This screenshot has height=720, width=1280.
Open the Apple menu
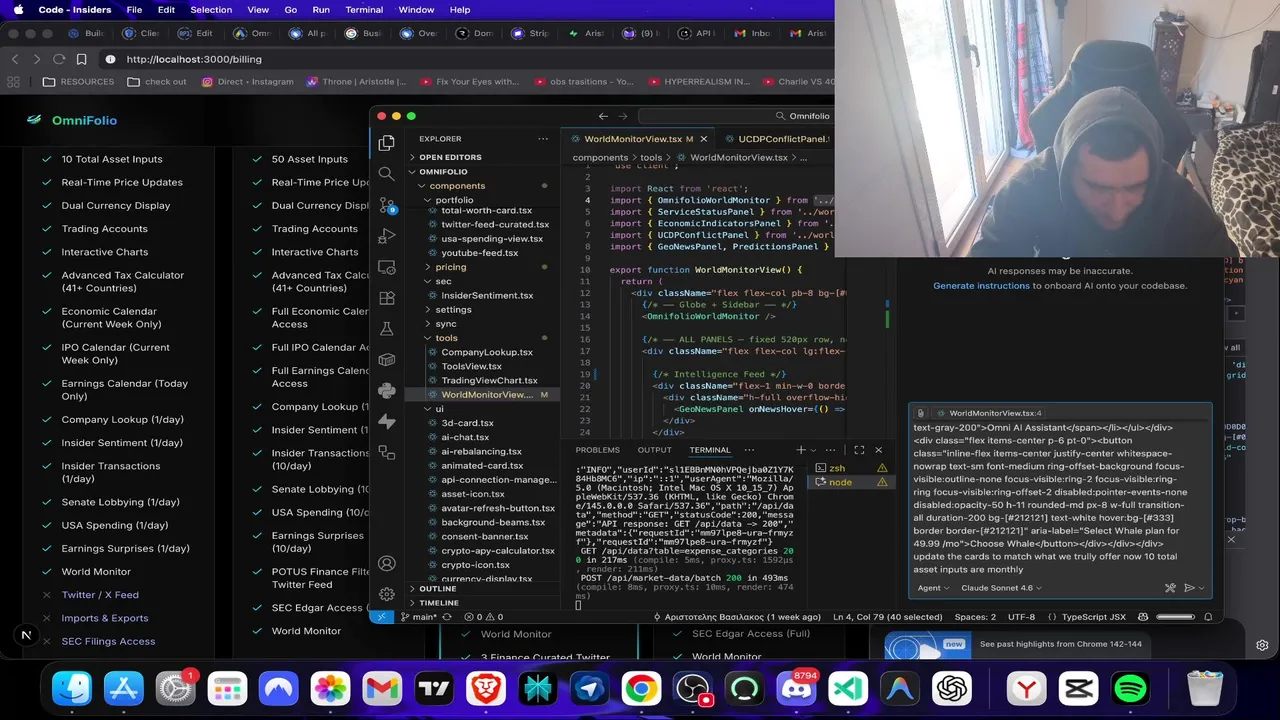pos(17,10)
